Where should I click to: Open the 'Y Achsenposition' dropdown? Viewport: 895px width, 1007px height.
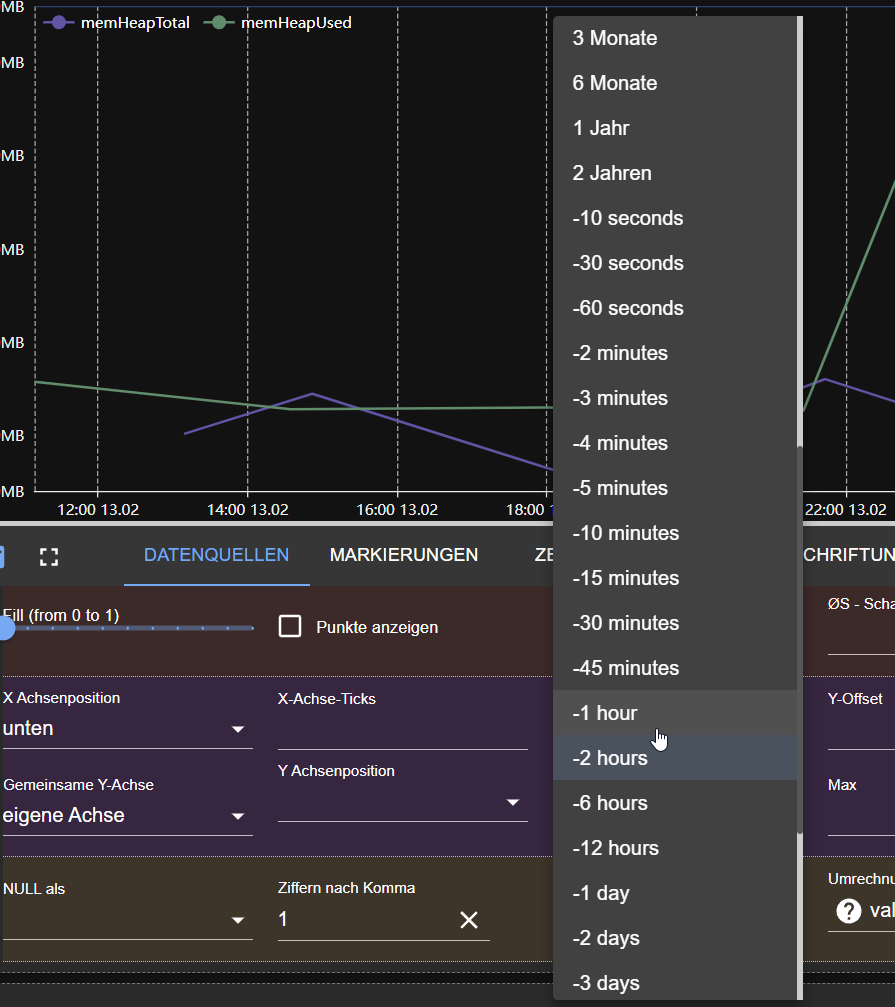513,802
